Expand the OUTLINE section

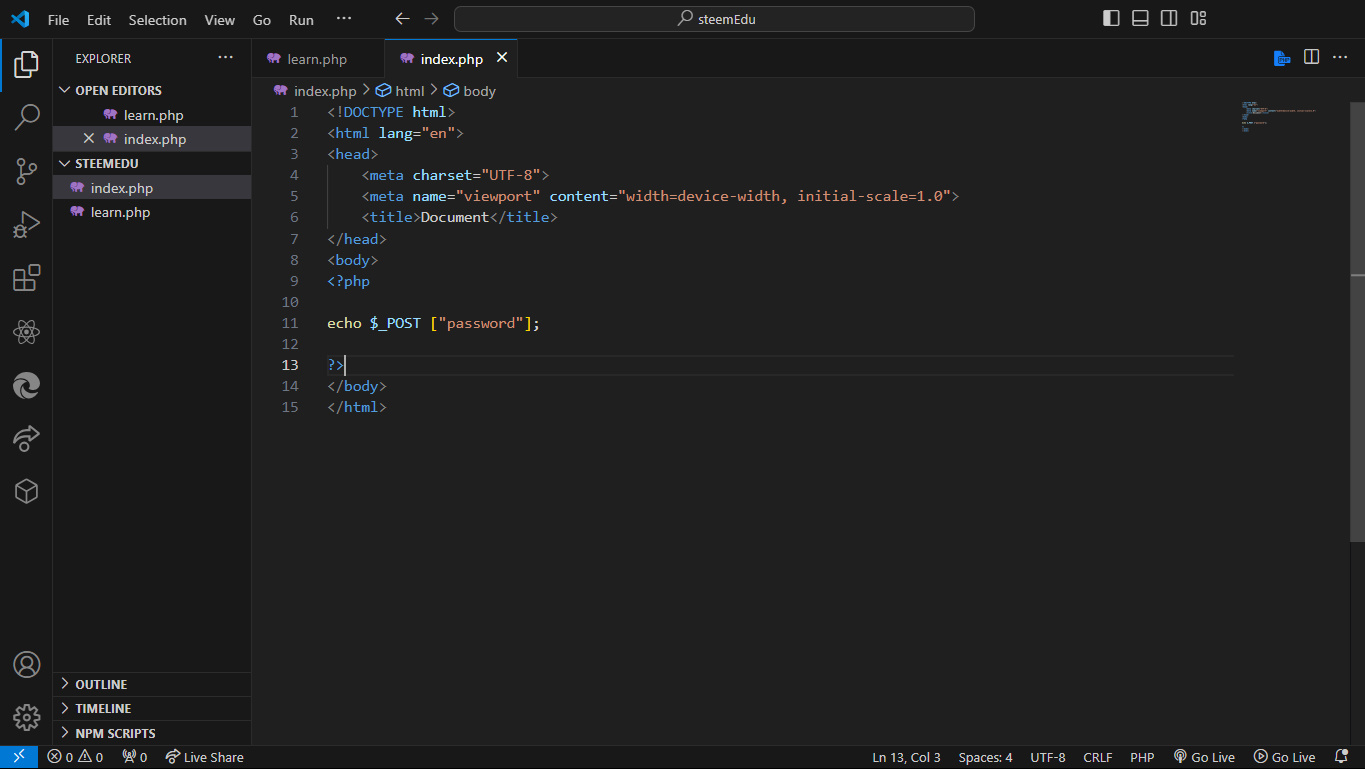[101, 684]
